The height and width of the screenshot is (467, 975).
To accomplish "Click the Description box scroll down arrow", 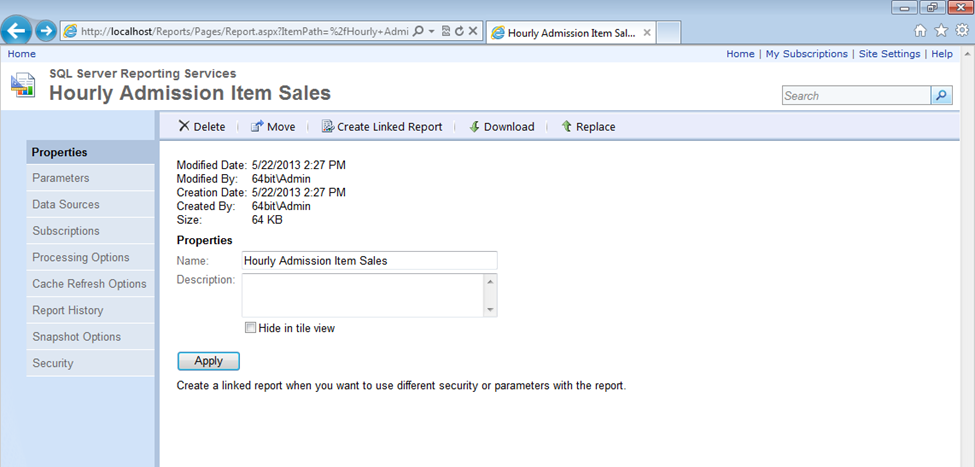I will [490, 310].
